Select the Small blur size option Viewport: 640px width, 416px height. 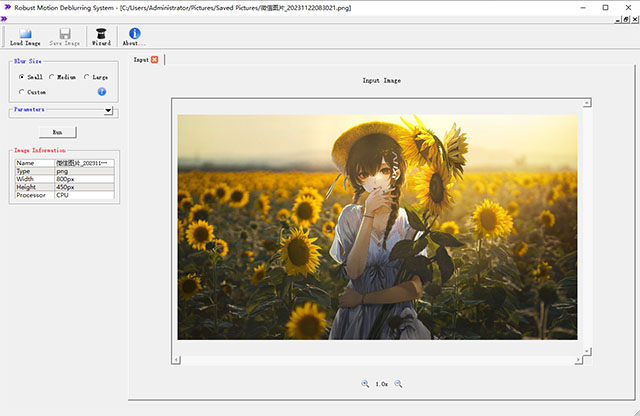pos(22,77)
